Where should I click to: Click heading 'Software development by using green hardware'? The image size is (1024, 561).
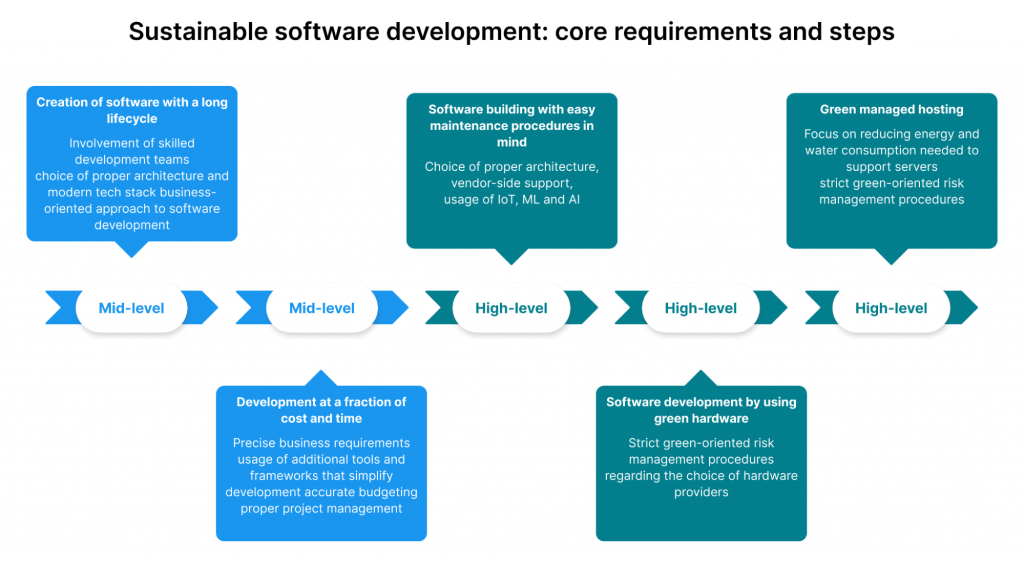pyautogui.click(x=701, y=410)
